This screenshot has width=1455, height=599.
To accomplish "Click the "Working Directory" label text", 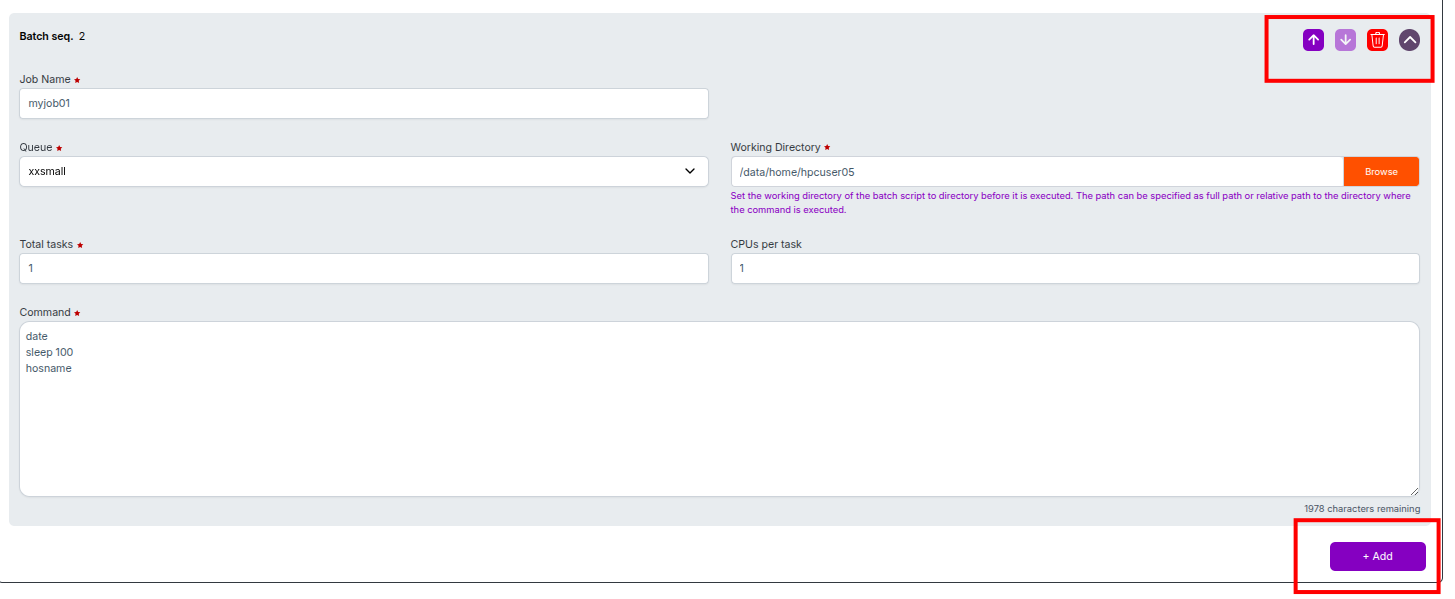I will [x=775, y=147].
